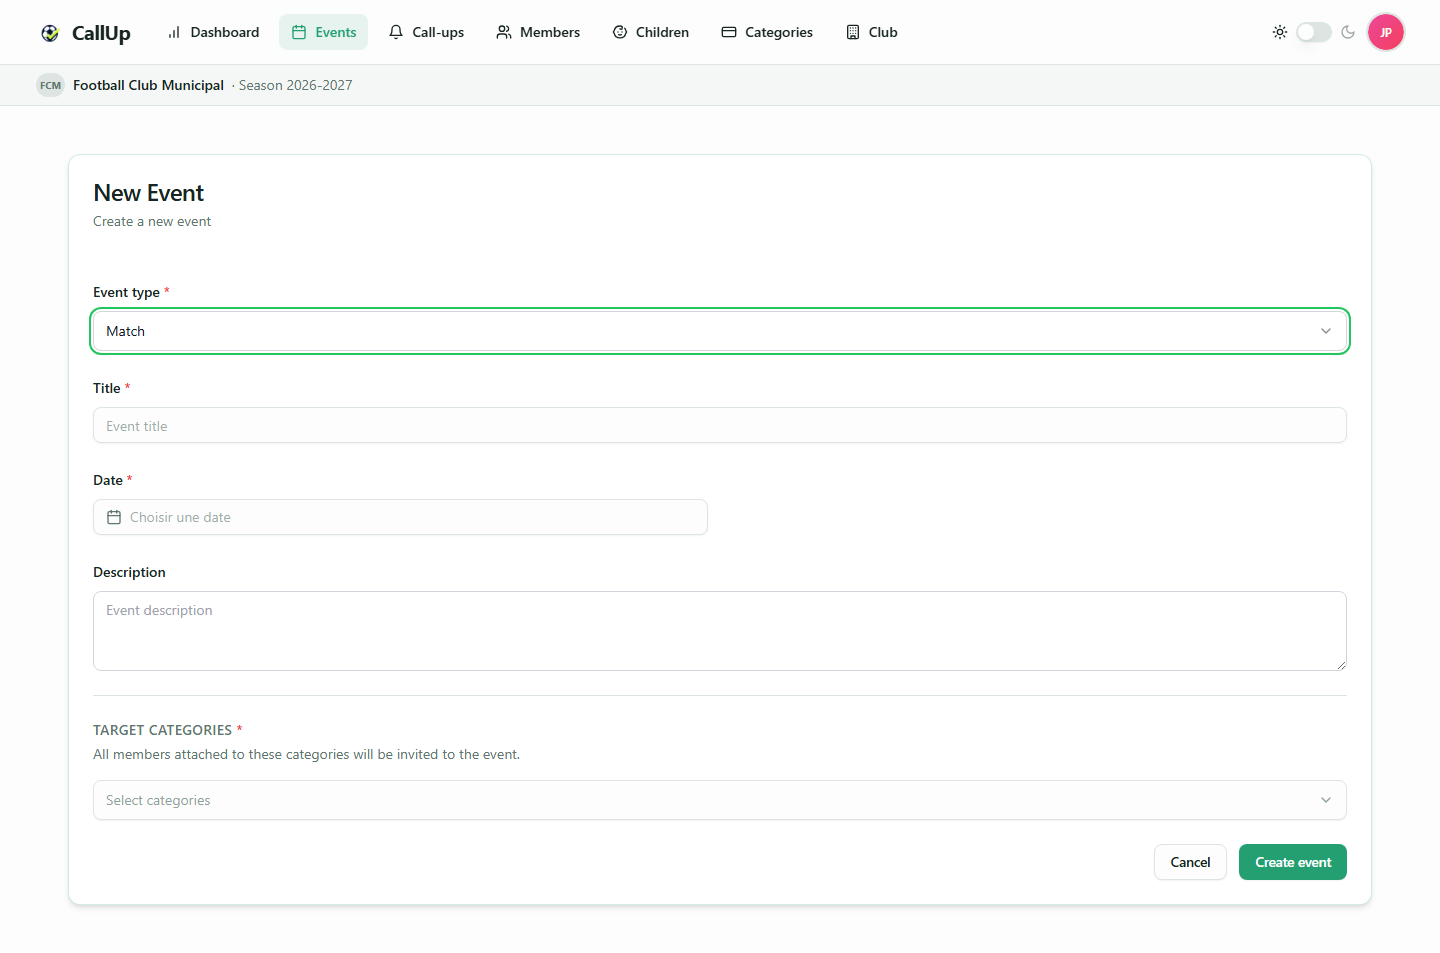Click the moon dark-mode icon
Image resolution: width=1440 pixels, height=953 pixels.
(1348, 32)
